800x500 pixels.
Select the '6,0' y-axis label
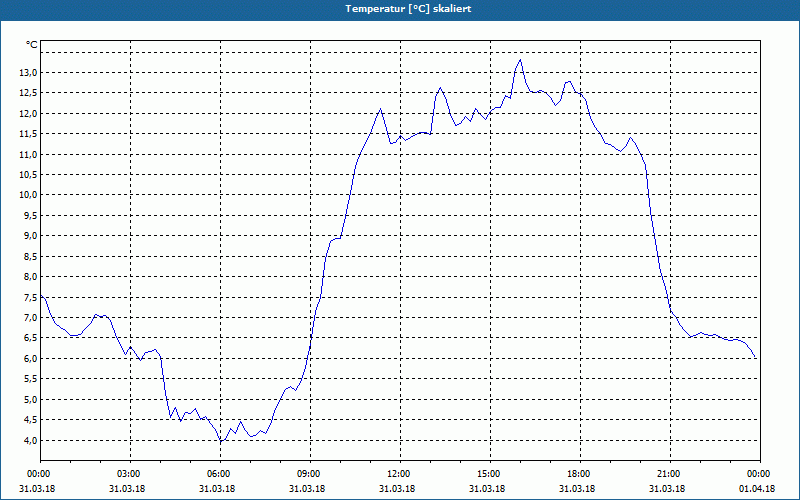click(x=30, y=358)
